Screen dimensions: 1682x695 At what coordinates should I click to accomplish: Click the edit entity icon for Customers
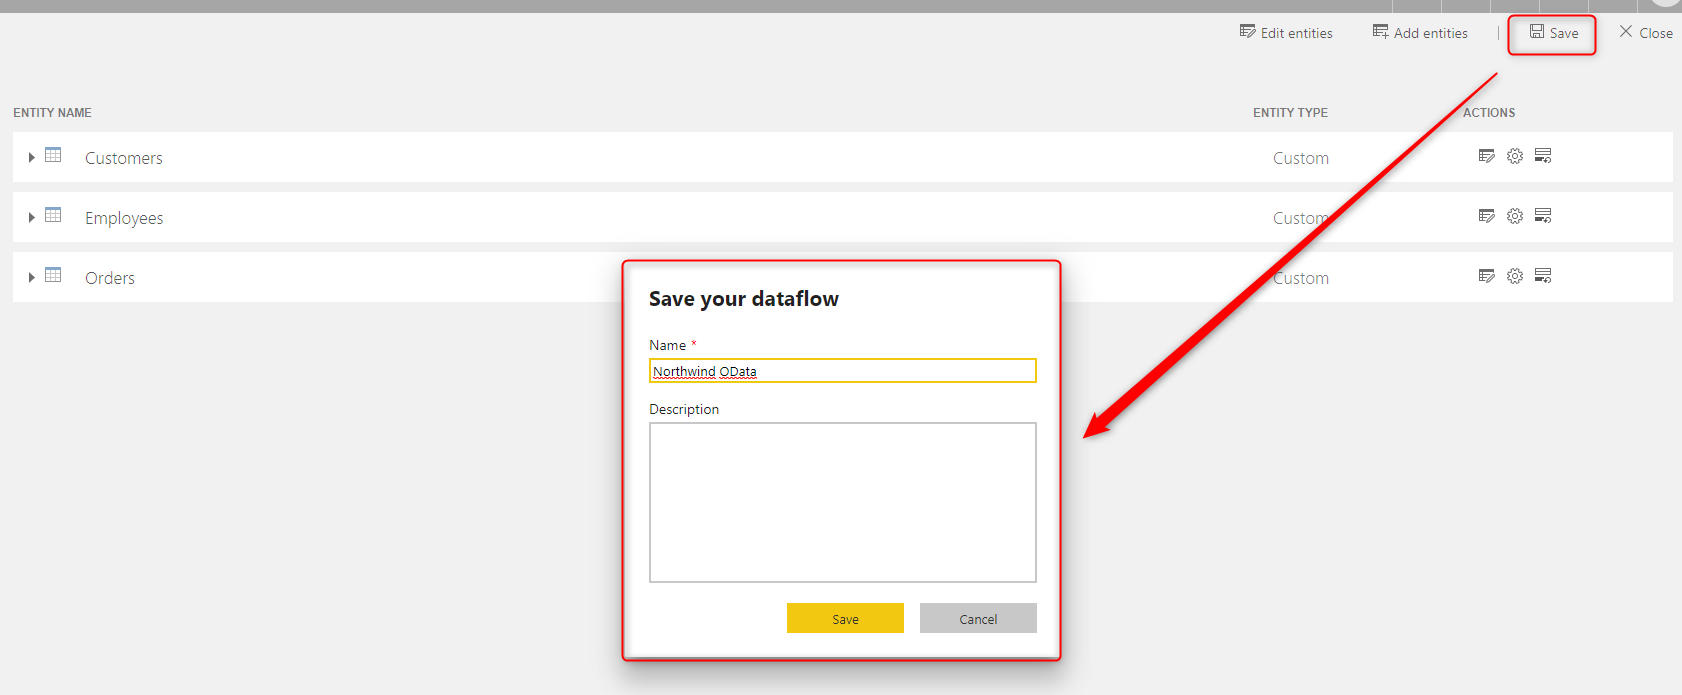[1486, 156]
